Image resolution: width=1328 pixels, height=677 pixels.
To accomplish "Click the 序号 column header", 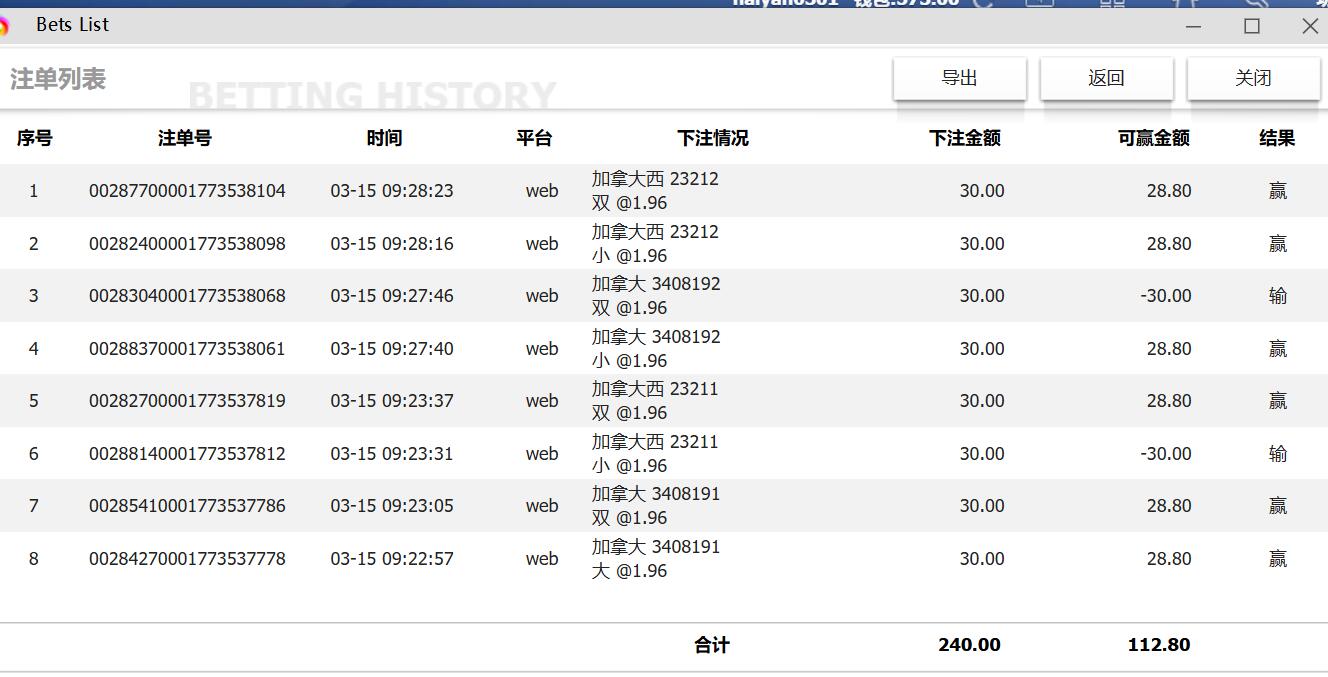I will tap(34, 138).
